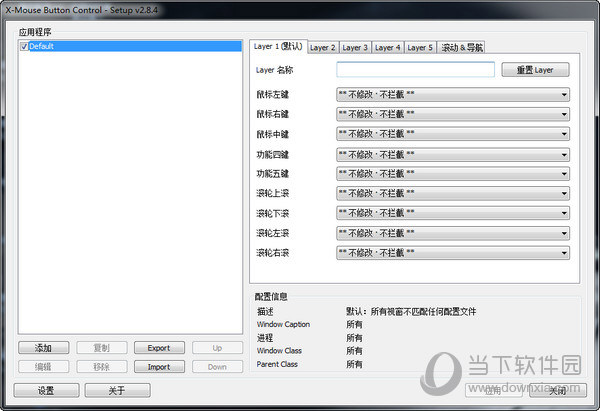
Task: Click the 应用 apply button
Action: pyautogui.click(x=494, y=390)
